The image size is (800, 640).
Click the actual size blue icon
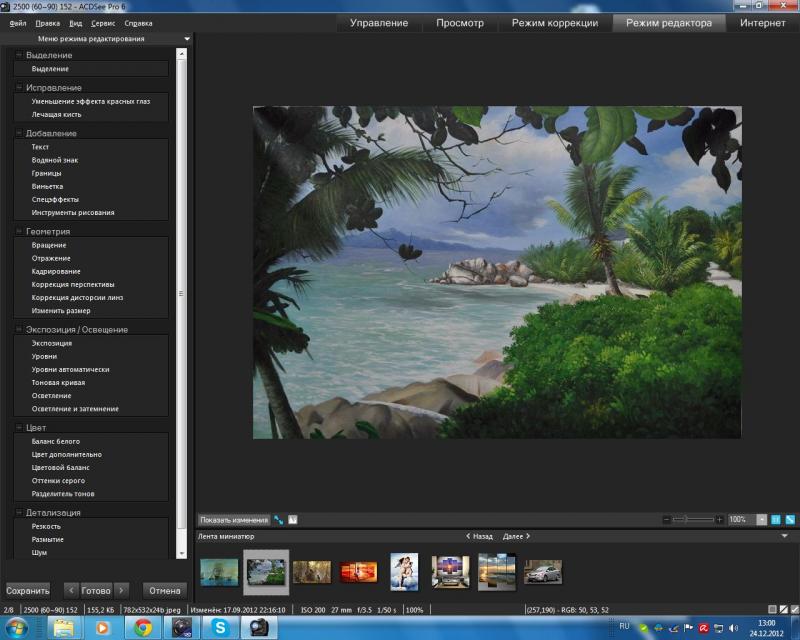coord(776,520)
